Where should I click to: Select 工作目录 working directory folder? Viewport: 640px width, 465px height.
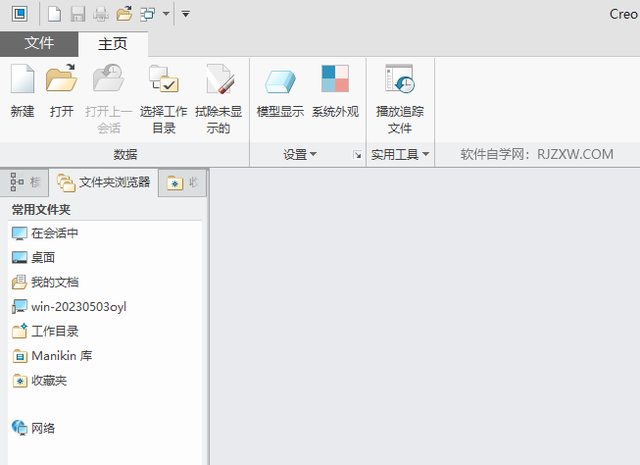[x=45, y=331]
